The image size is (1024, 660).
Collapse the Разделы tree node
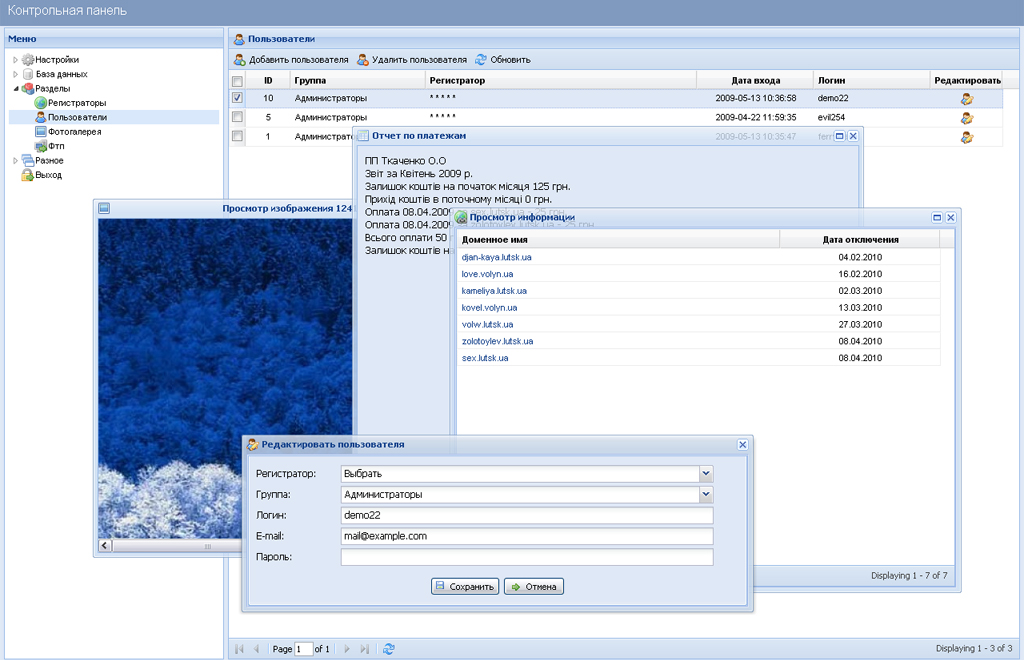[16, 88]
